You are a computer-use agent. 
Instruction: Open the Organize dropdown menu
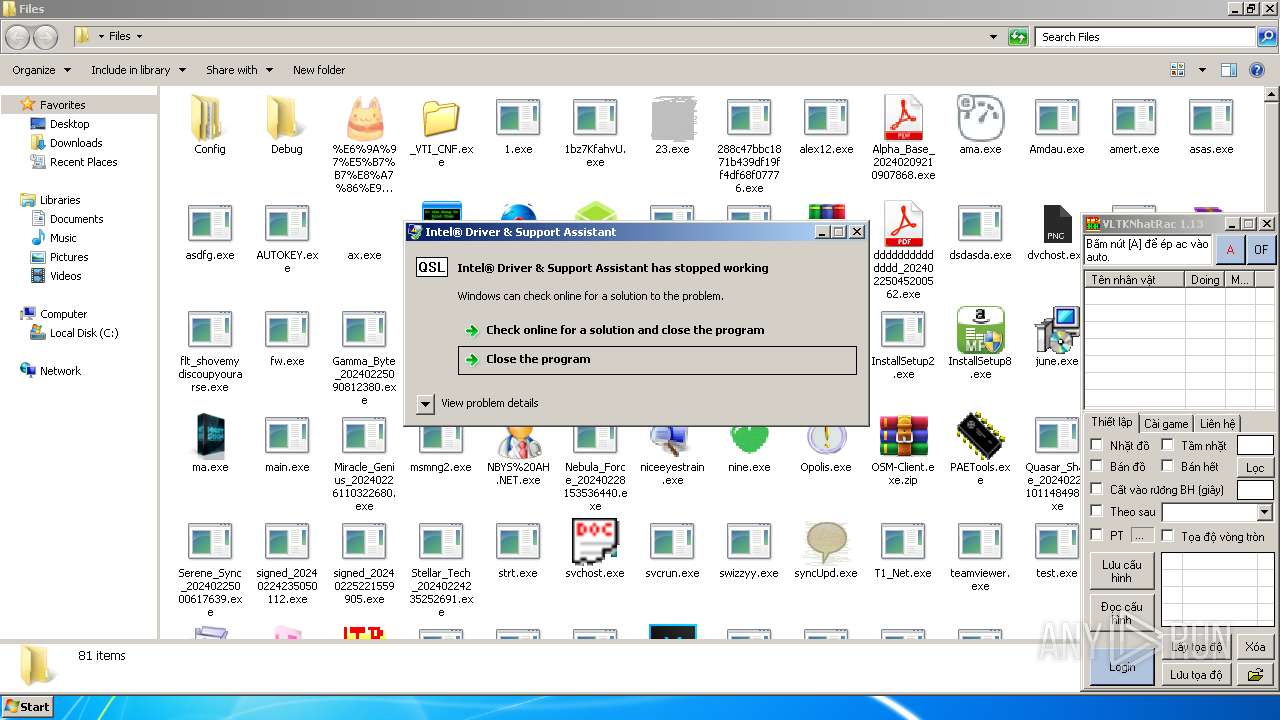click(x=42, y=70)
